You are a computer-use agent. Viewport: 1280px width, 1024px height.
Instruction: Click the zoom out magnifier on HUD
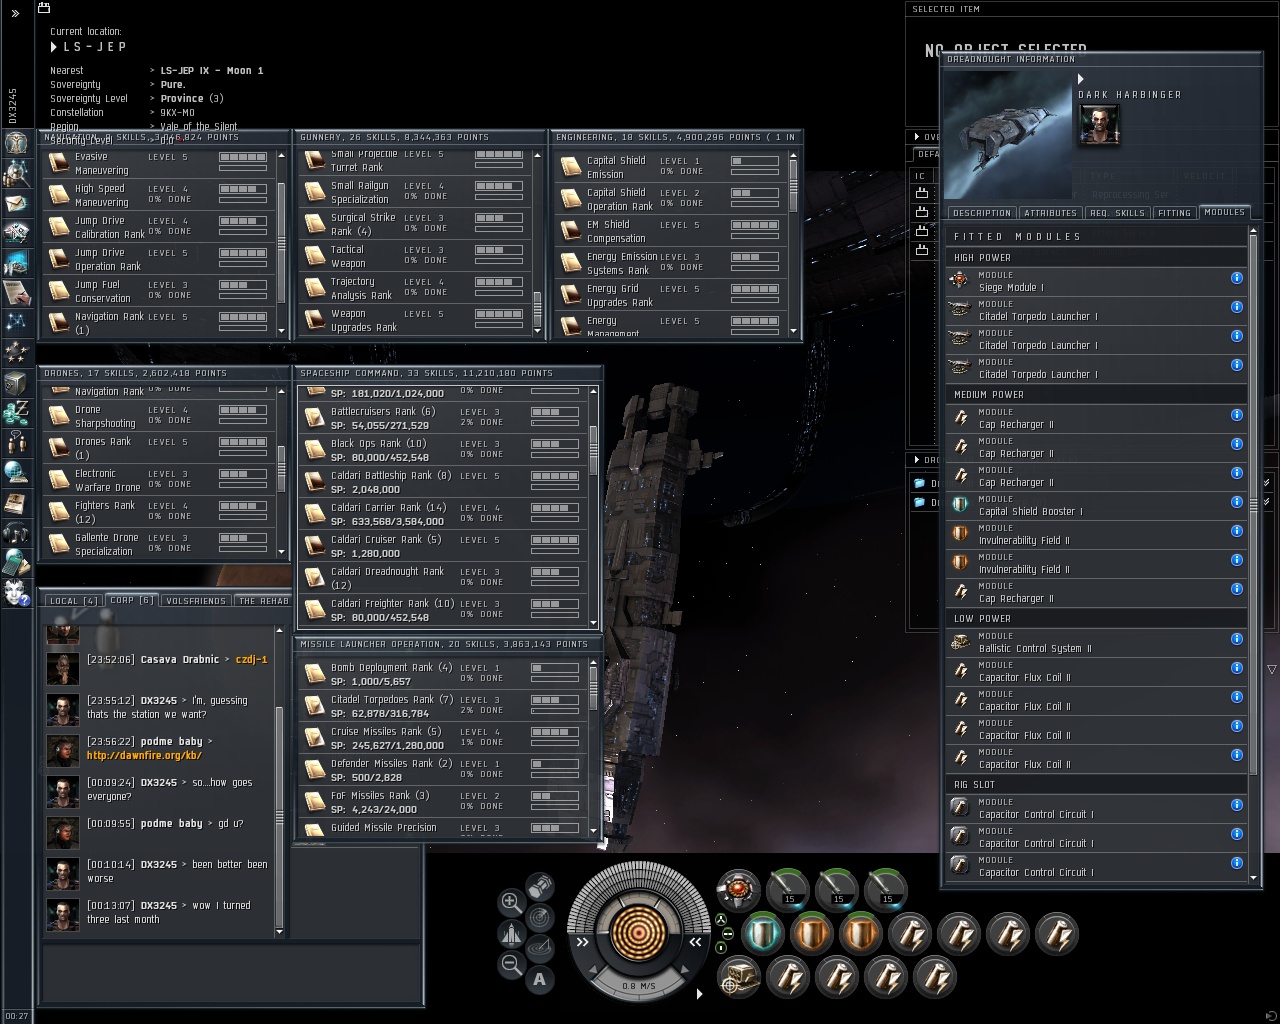(511, 964)
